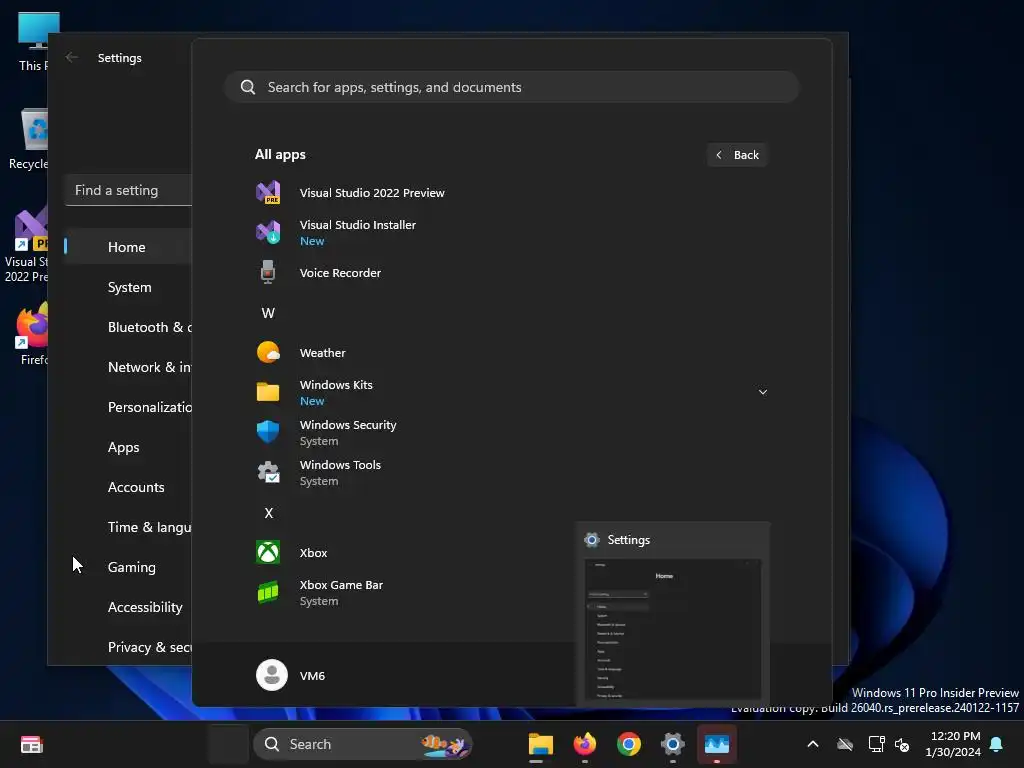
Task: Open Windows Security shield icon
Action: click(x=268, y=432)
